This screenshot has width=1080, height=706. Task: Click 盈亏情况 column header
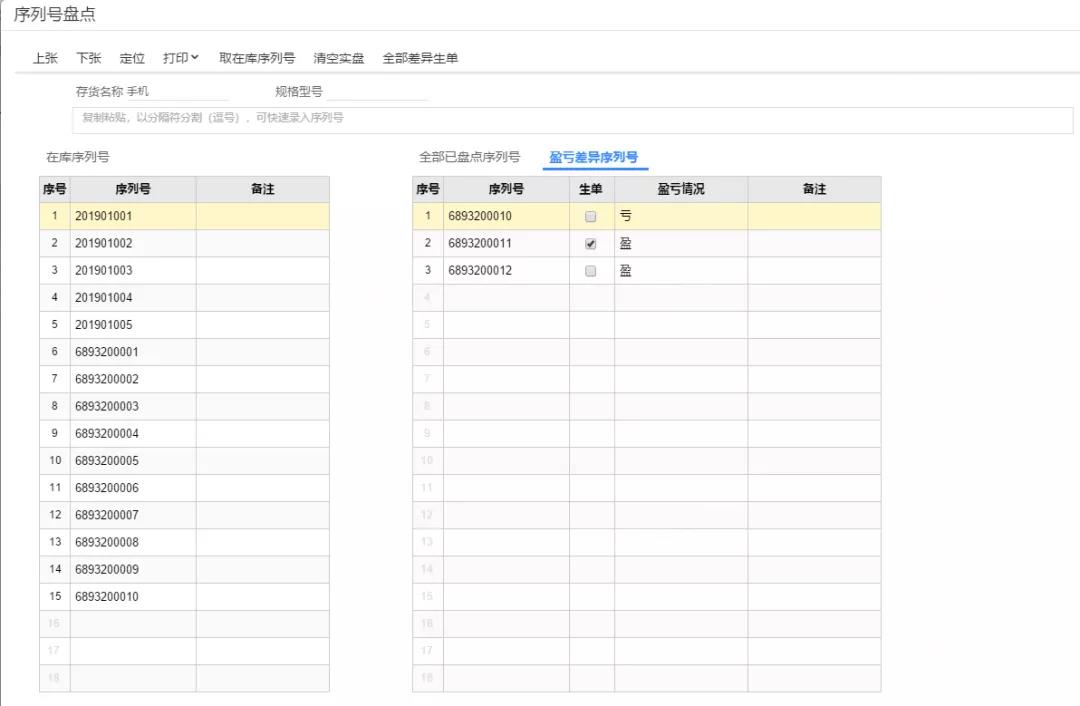click(681, 189)
